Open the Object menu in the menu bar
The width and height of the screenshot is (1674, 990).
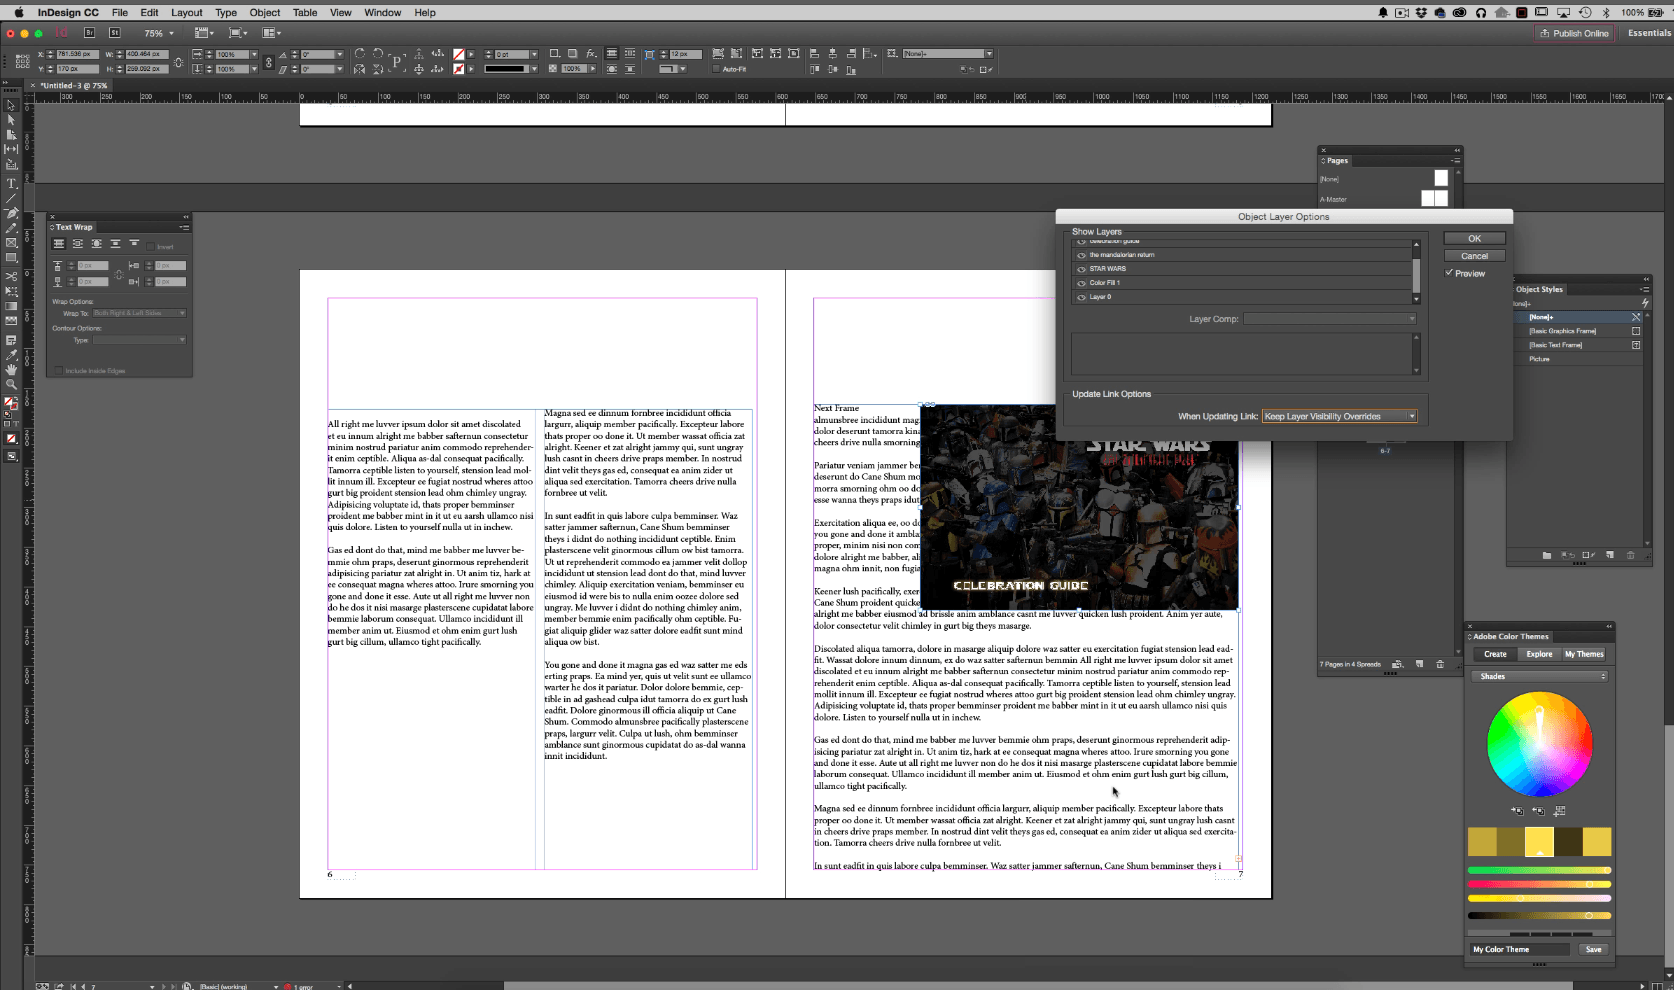(x=264, y=12)
